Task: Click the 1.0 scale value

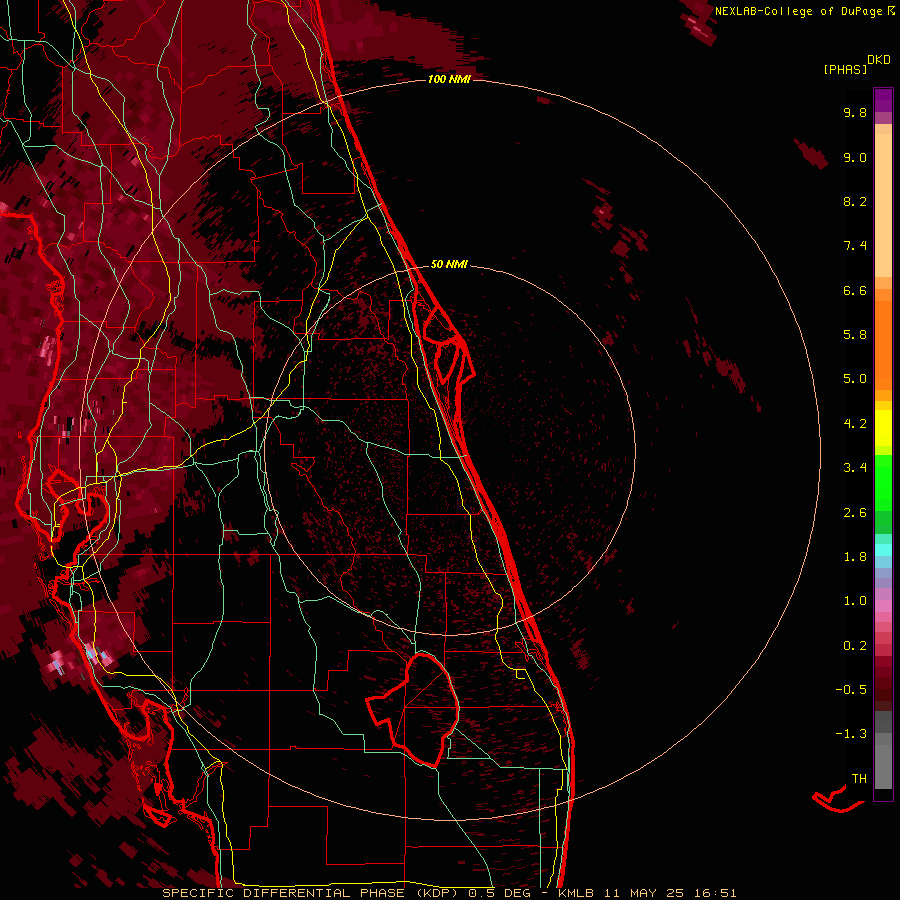Action: click(855, 601)
